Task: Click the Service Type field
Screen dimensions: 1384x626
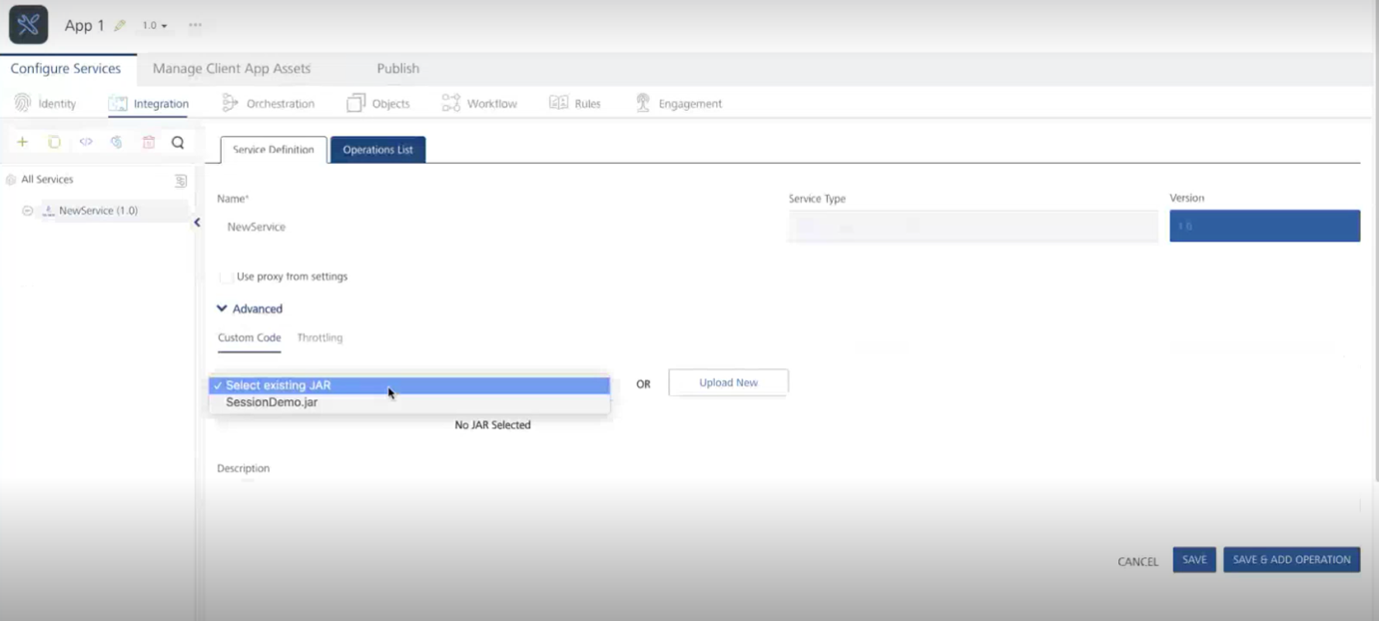Action: point(973,227)
